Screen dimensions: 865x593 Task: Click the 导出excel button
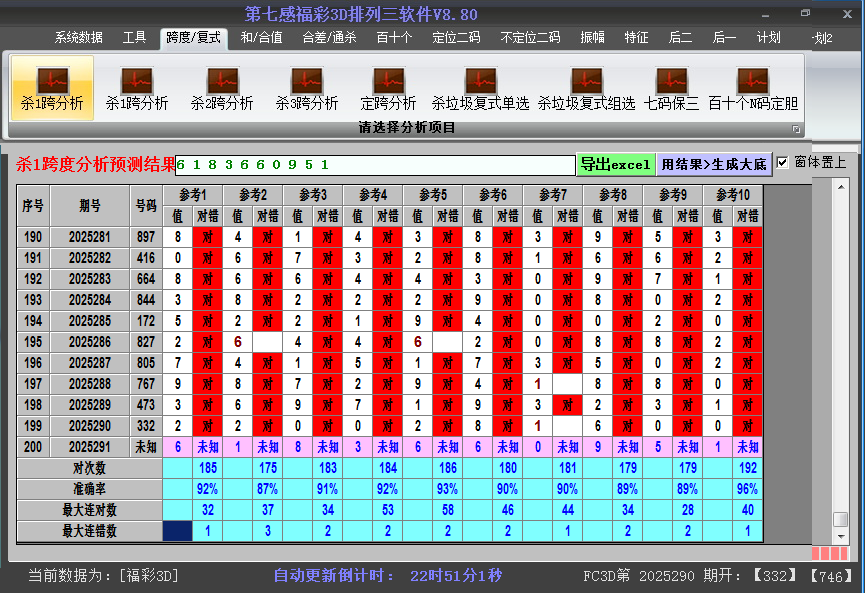615,162
